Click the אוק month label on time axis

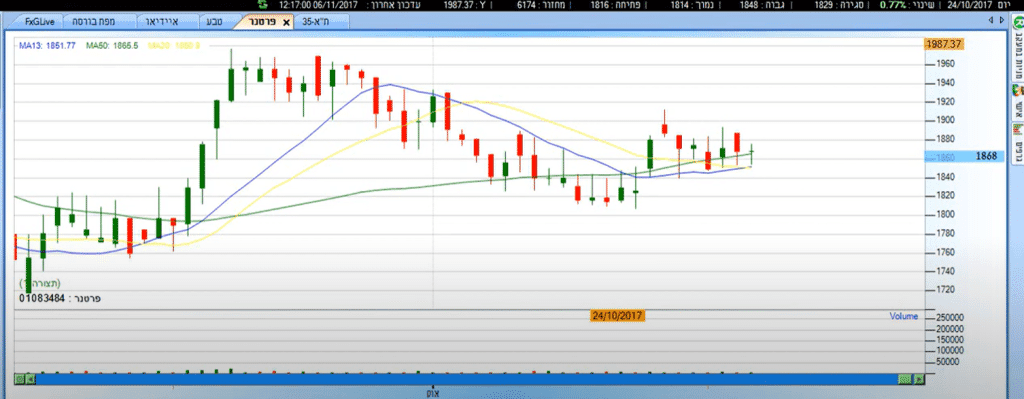pyautogui.click(x=433, y=393)
